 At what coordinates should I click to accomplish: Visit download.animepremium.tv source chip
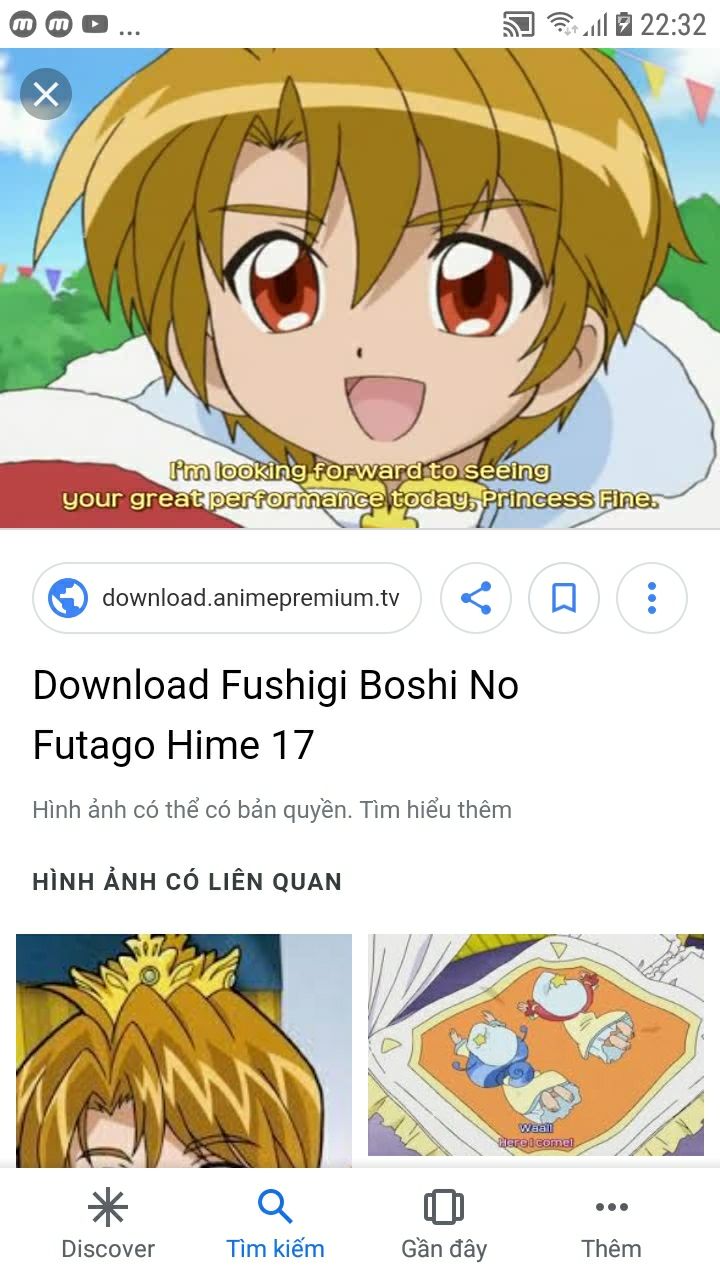[227, 599]
